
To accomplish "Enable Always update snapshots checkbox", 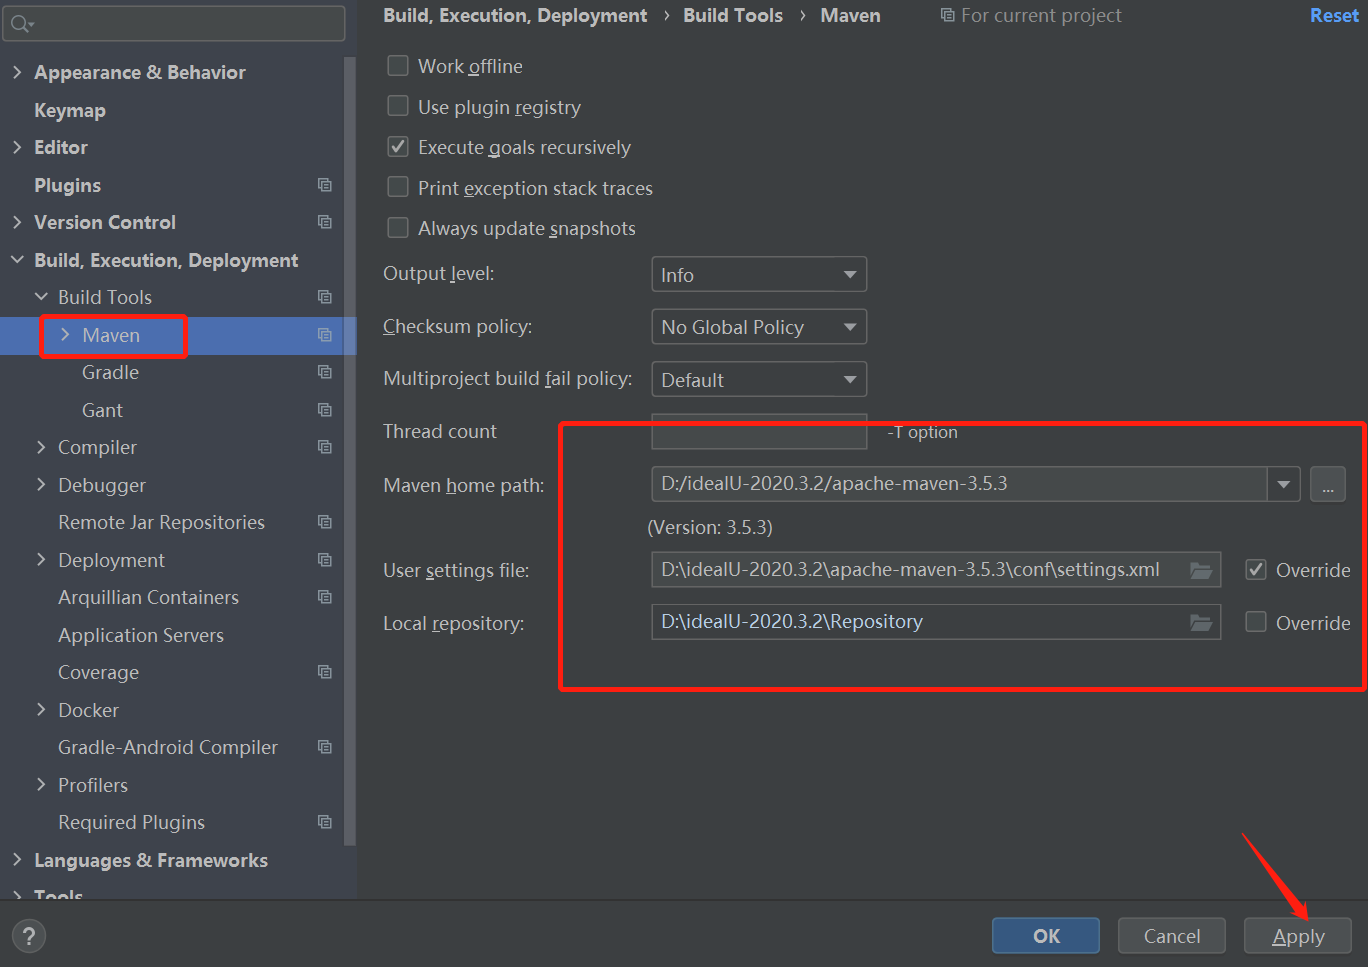I will pos(398,228).
